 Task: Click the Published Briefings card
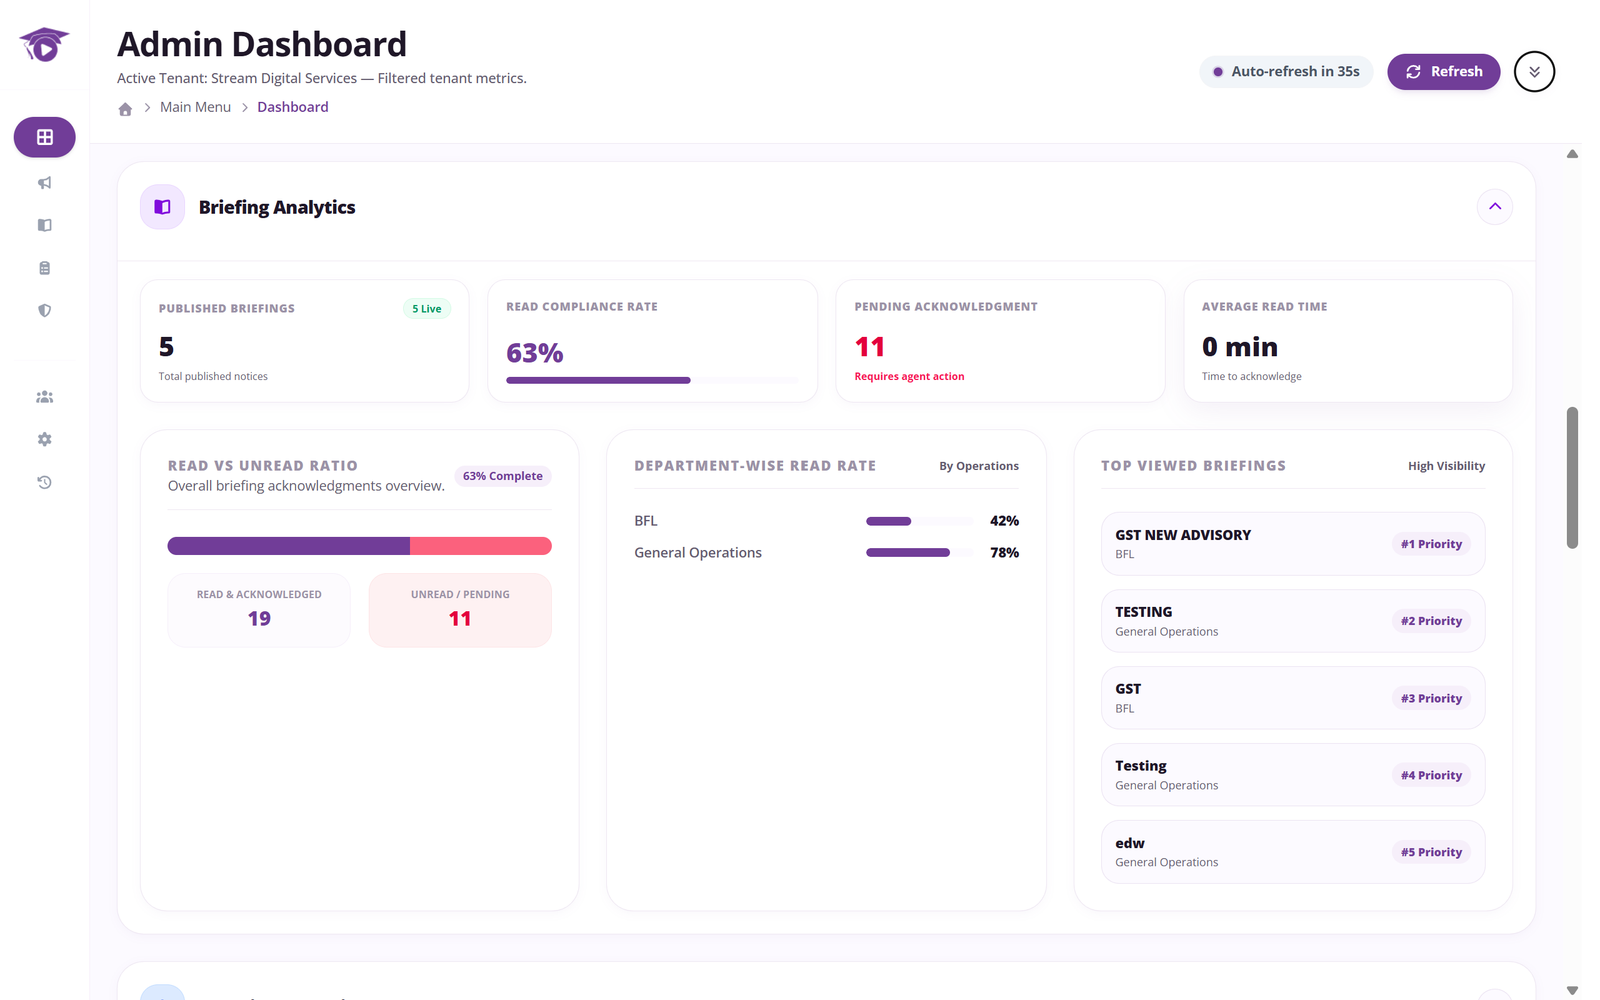coord(305,341)
